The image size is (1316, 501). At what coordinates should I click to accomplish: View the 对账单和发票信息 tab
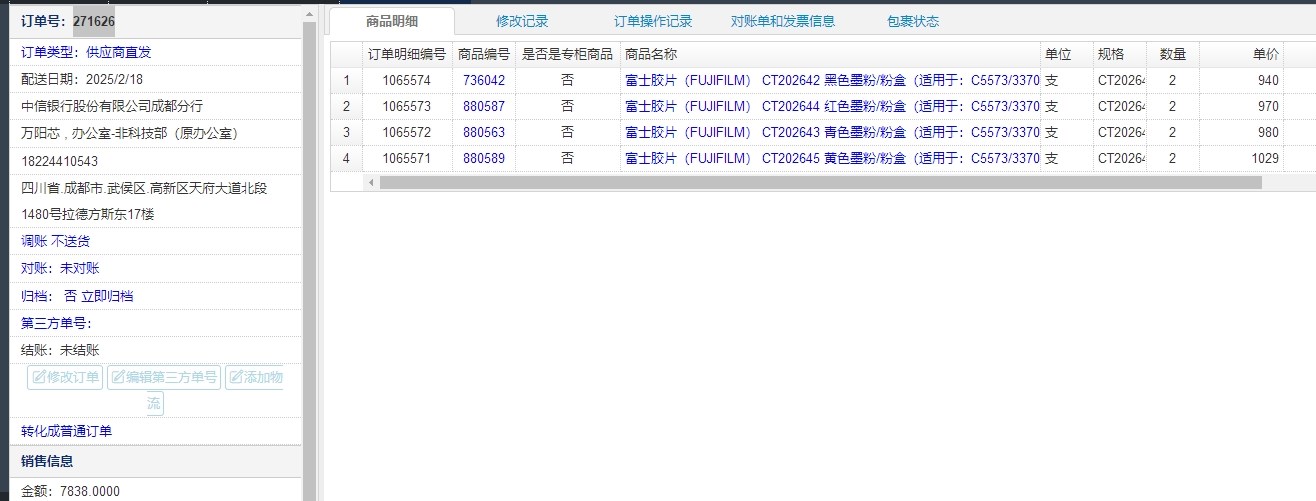783,21
